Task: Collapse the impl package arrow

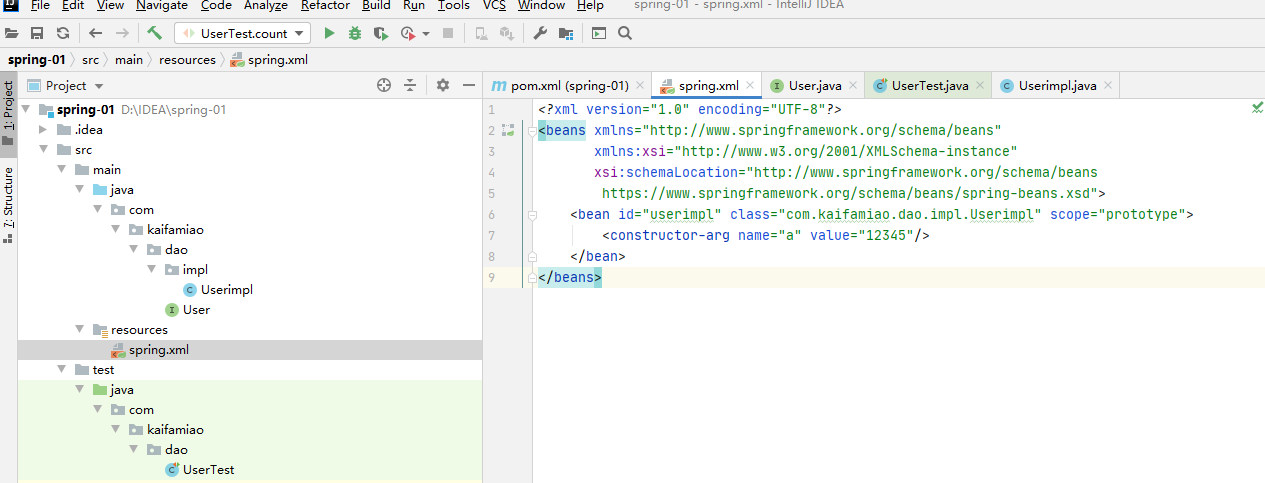Action: coord(151,269)
